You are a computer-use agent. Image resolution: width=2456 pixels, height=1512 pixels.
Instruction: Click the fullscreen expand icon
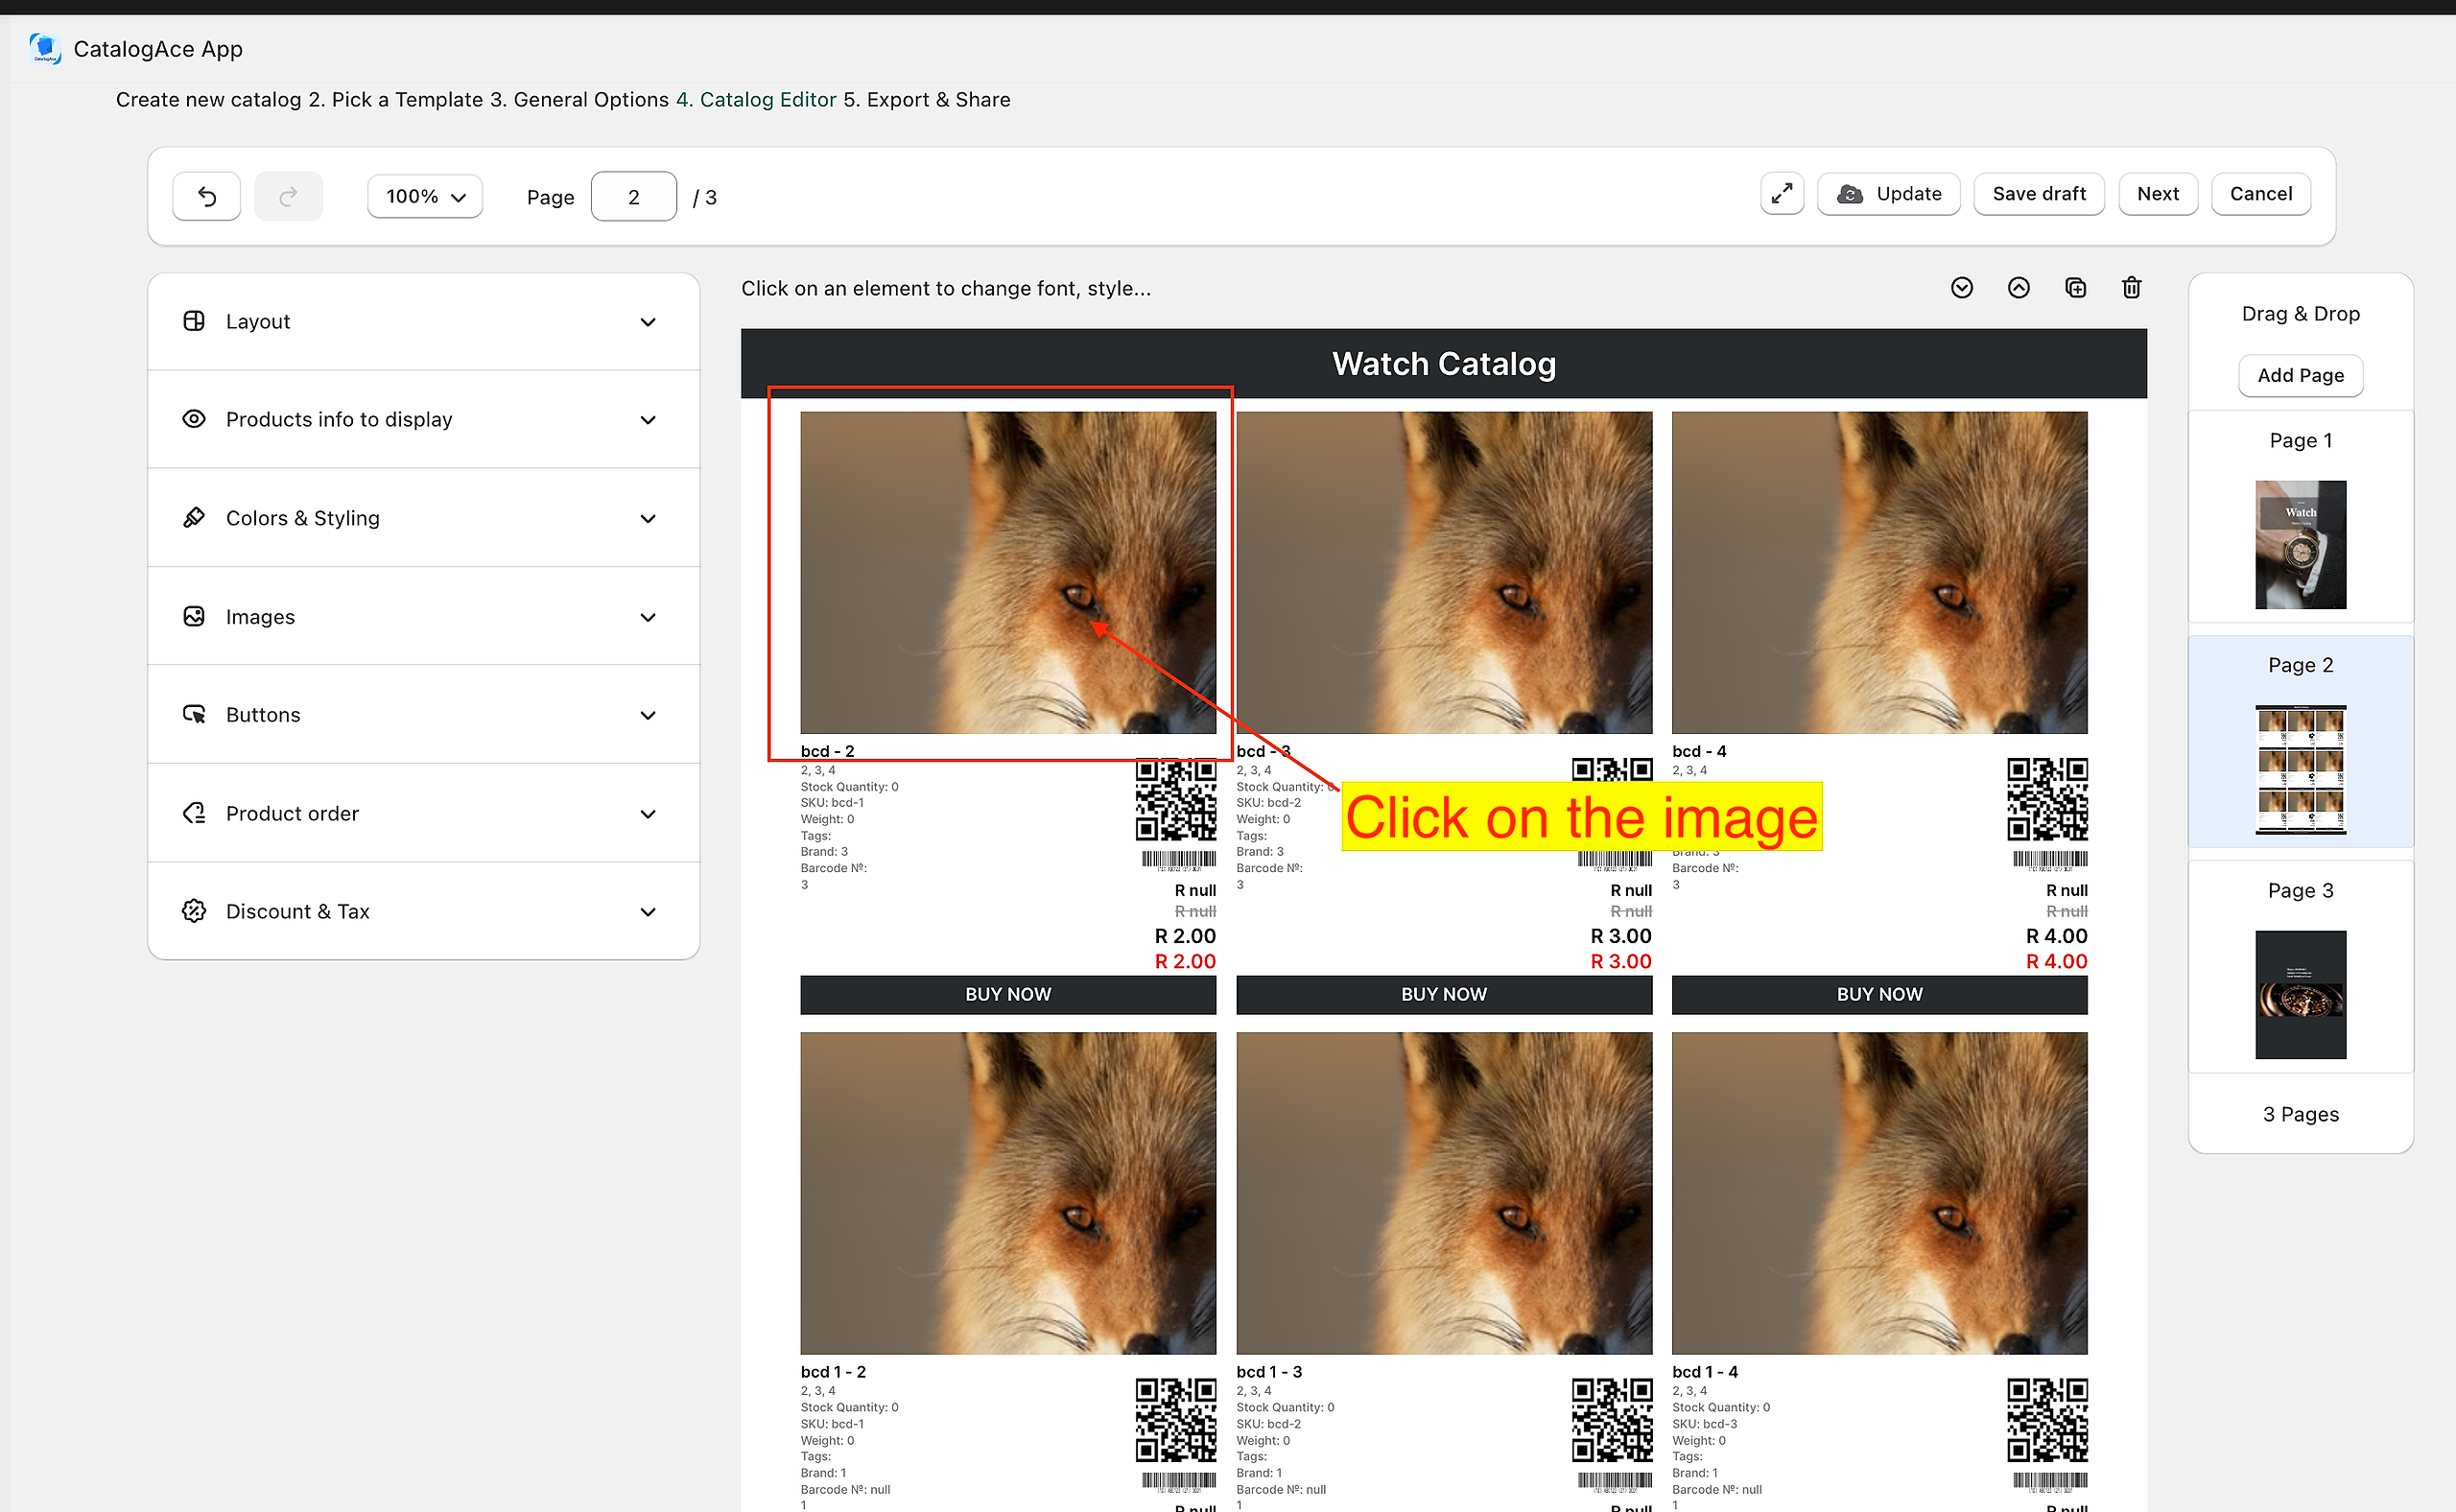click(1781, 194)
